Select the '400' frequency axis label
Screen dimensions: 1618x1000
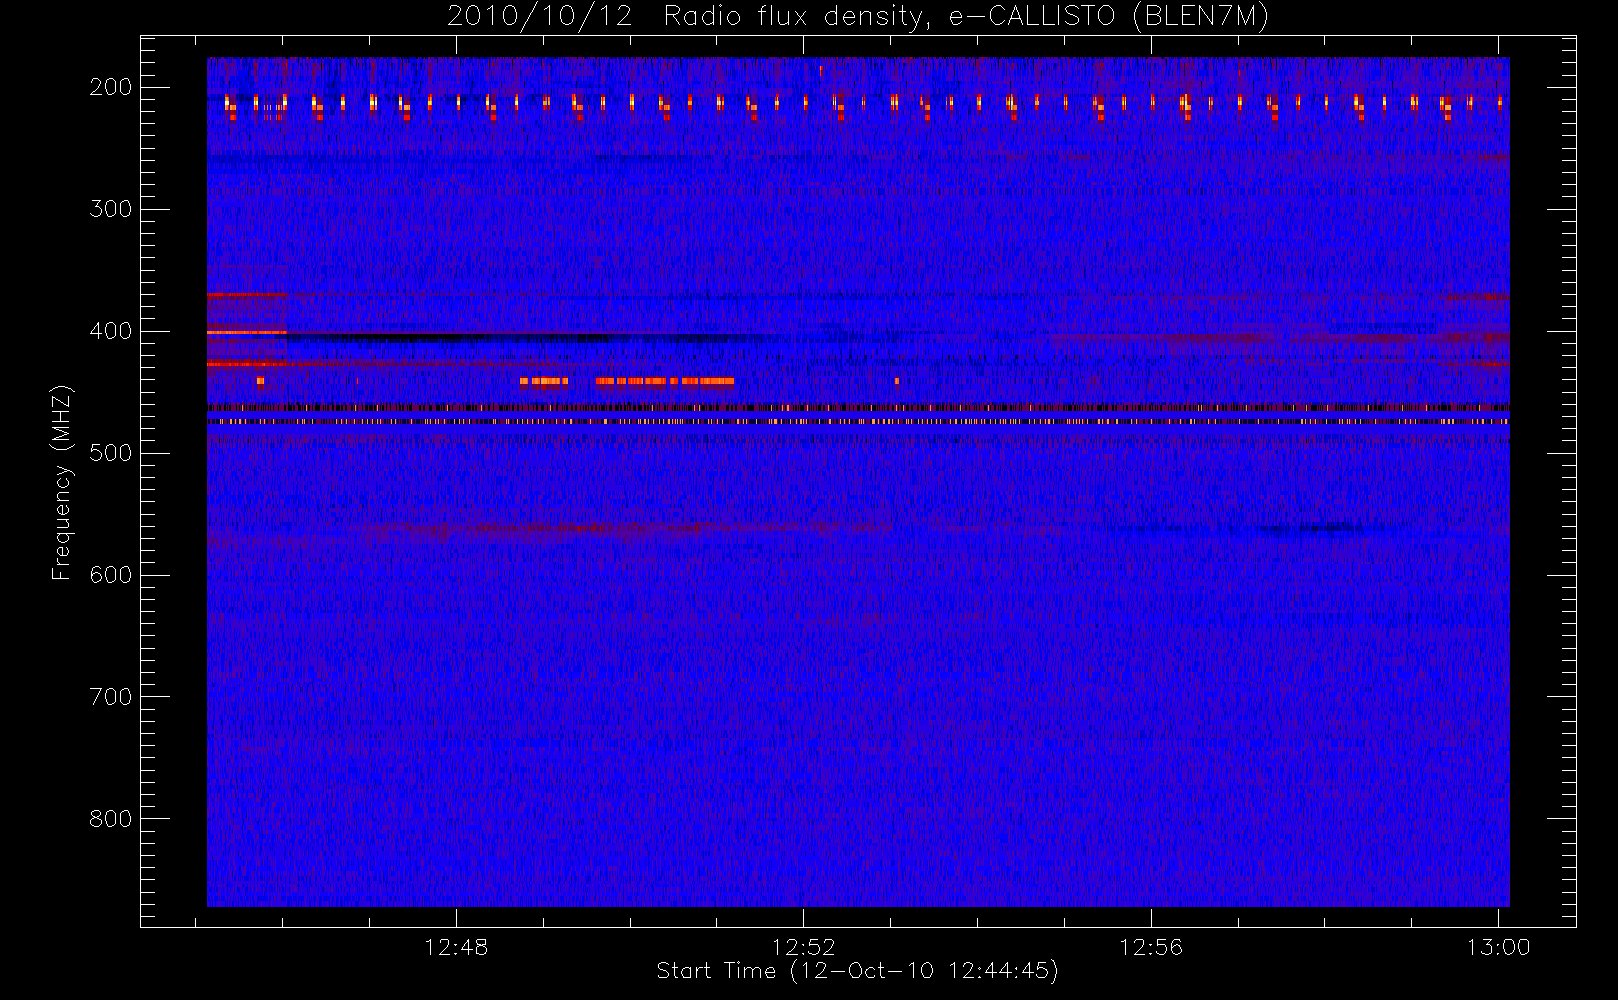coord(111,331)
